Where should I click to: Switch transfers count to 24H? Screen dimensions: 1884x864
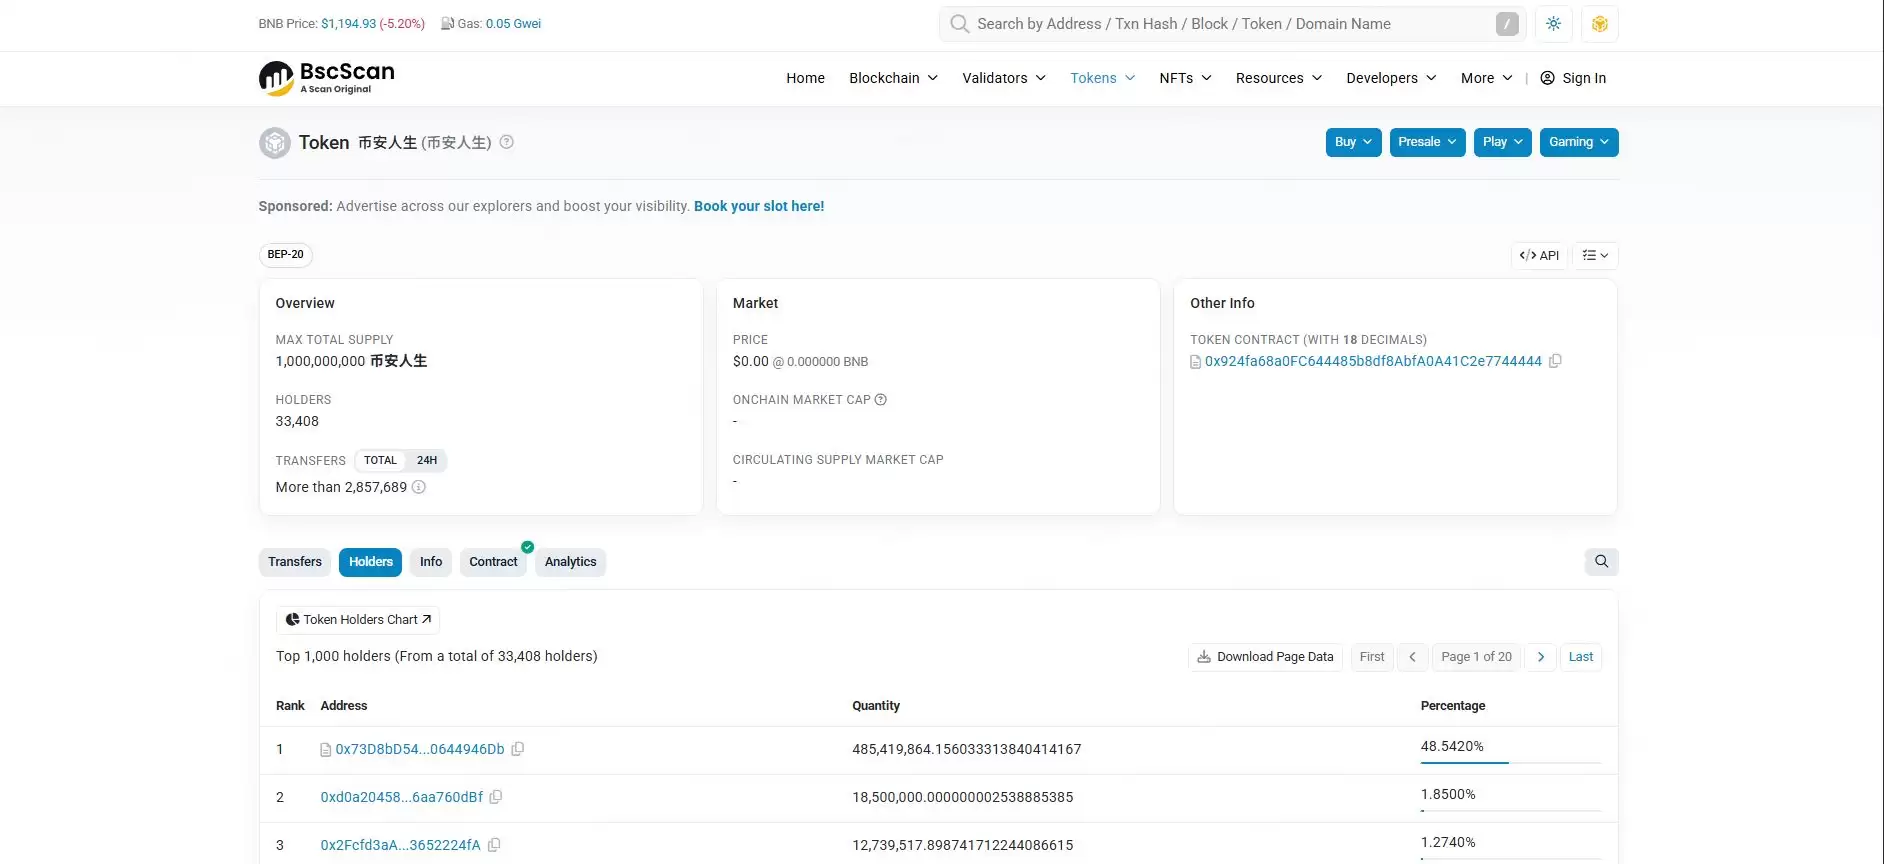pyautogui.click(x=427, y=461)
